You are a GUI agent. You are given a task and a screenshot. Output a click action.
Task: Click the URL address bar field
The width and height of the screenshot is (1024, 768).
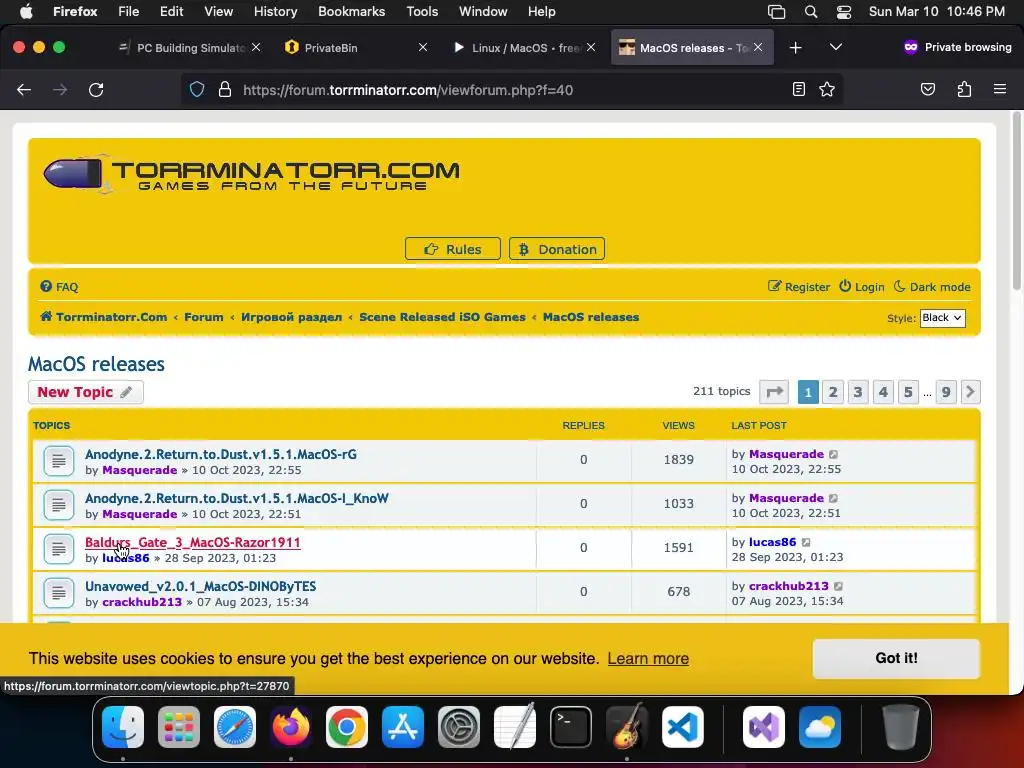click(513, 90)
